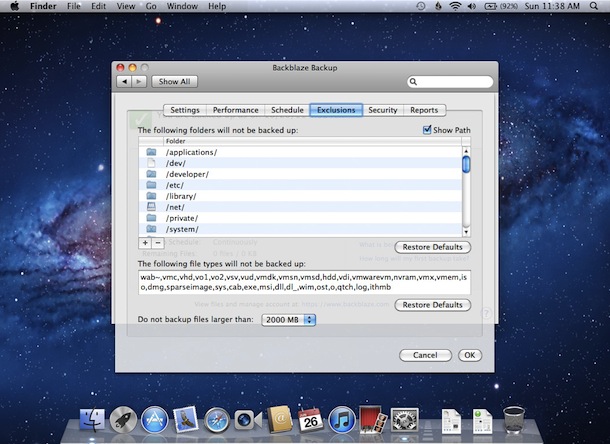The height and width of the screenshot is (444, 610).
Task: Open Spotlight search magnifier icon
Action: (x=595, y=6)
